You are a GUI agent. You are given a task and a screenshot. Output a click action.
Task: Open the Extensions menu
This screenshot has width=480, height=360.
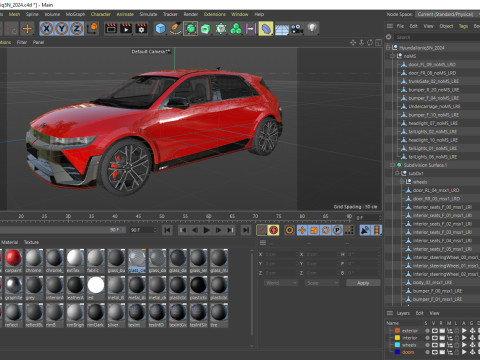[215, 14]
